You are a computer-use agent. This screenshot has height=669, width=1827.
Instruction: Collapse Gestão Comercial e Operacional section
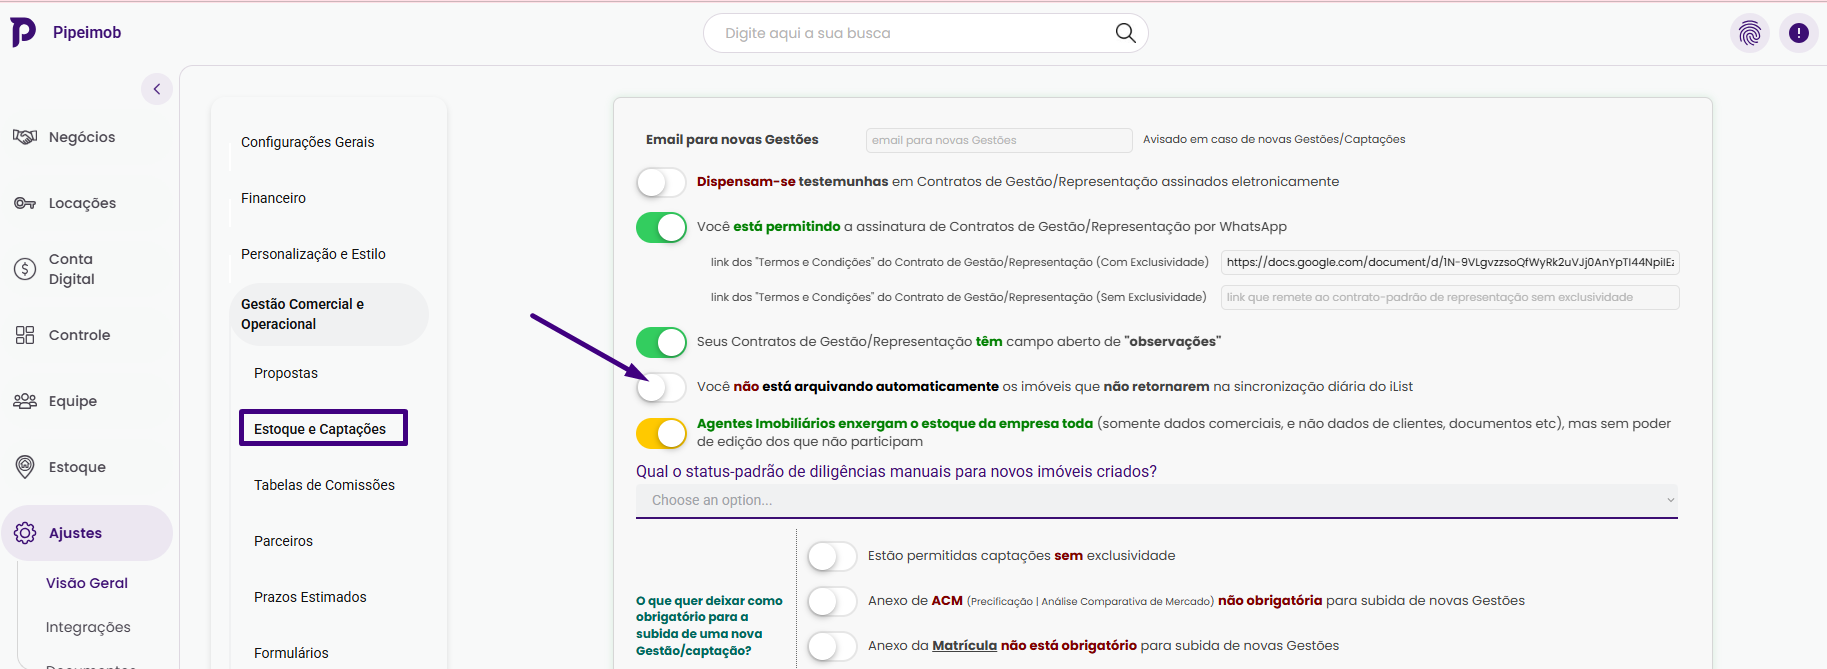coord(328,314)
